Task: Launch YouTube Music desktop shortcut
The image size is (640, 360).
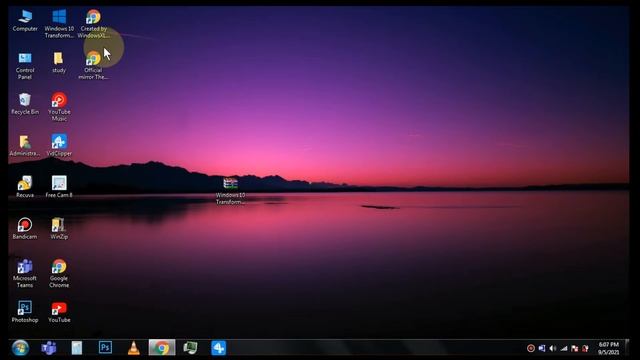Action: click(59, 107)
